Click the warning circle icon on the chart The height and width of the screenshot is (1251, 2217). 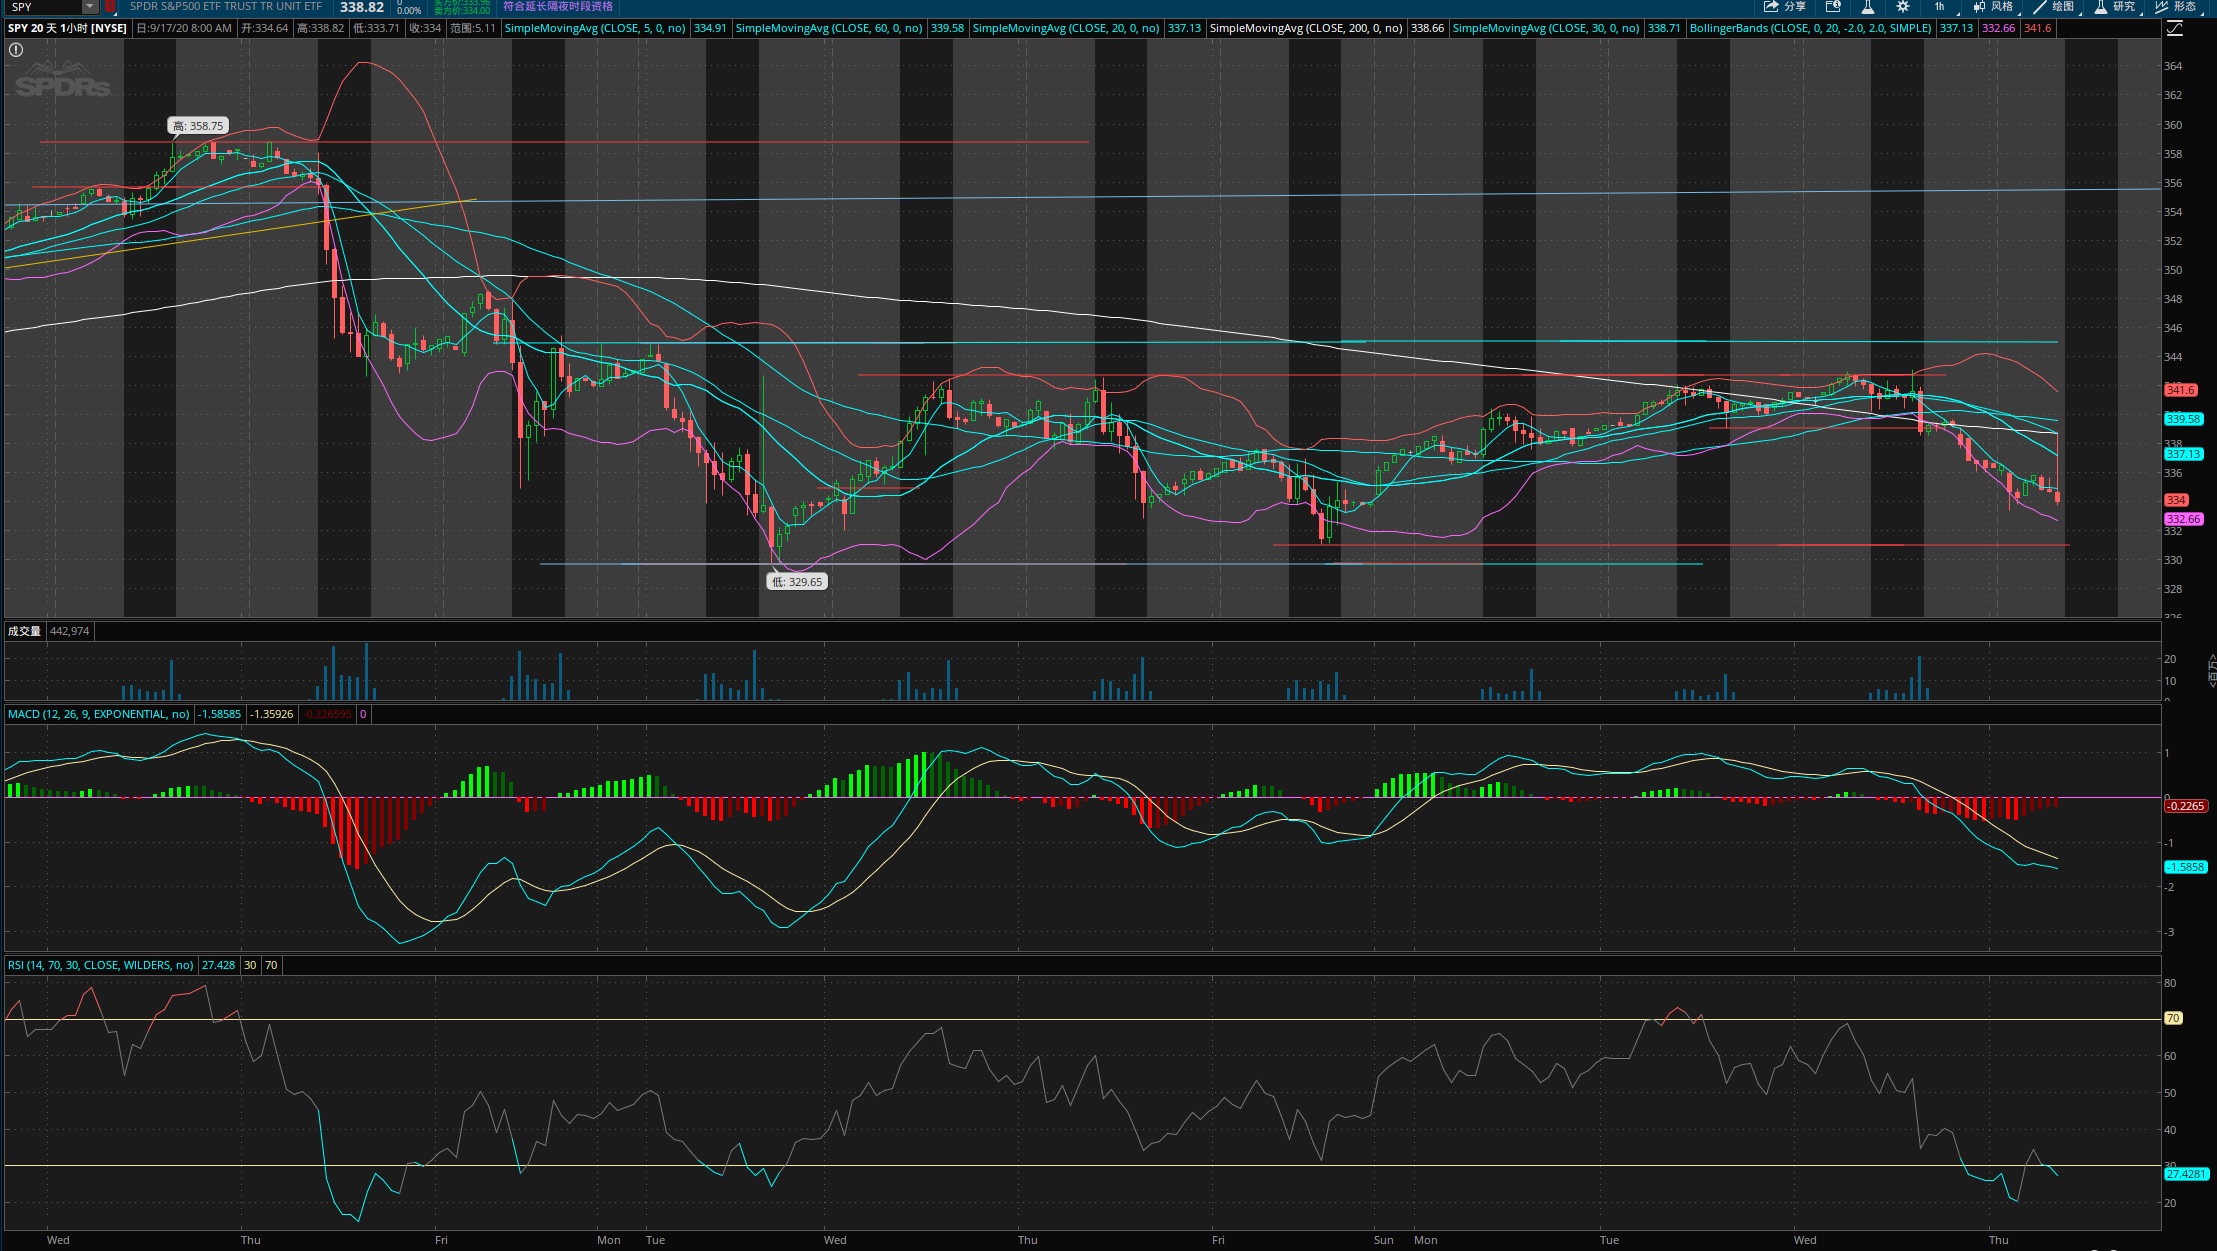tap(16, 50)
